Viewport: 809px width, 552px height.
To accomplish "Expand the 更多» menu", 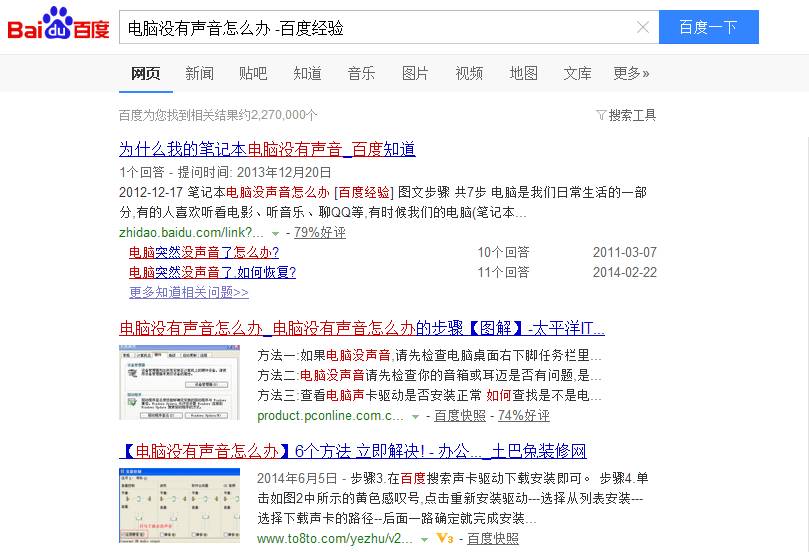I will click(631, 73).
